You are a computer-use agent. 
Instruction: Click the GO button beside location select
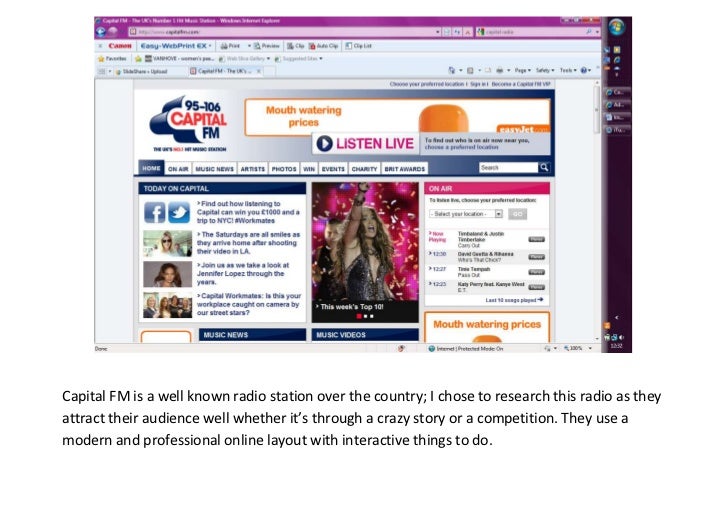[x=517, y=214]
